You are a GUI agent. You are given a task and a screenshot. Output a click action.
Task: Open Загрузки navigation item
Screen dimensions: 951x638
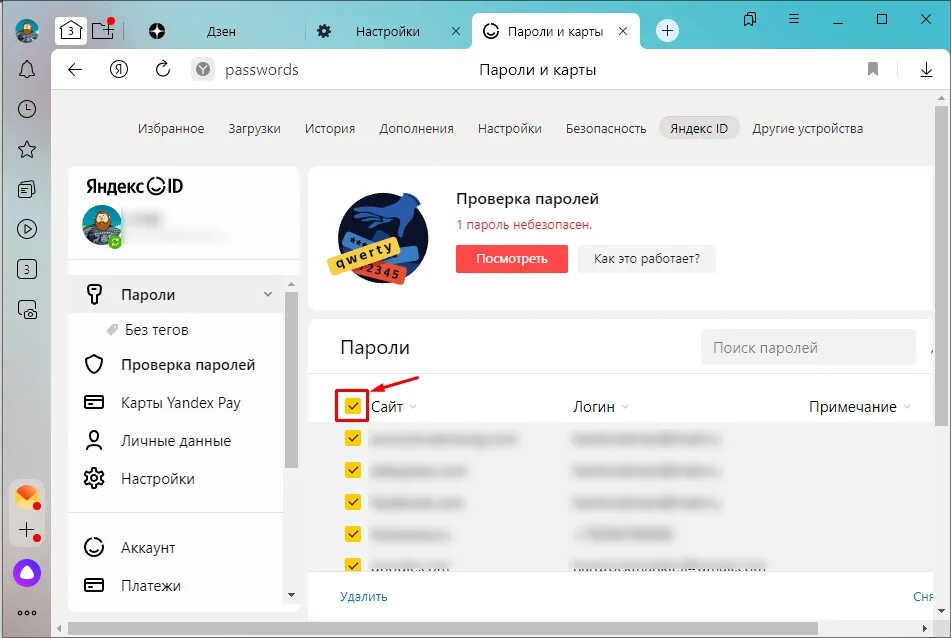(254, 129)
